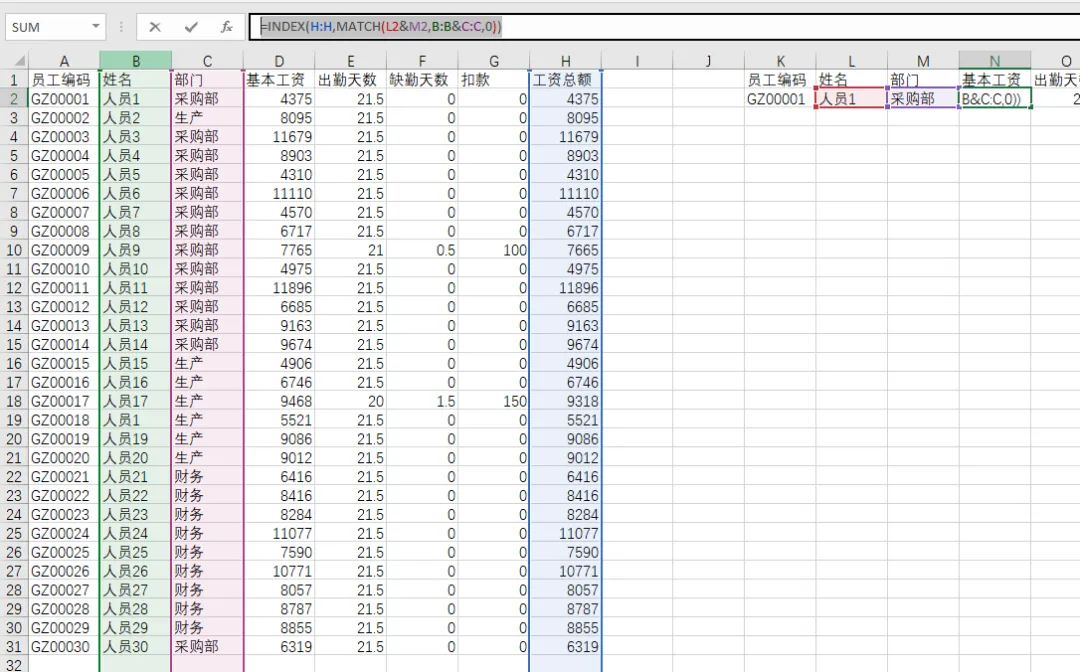Confirm the formula with the checkmark icon
This screenshot has width=1080, height=672.
[x=191, y=27]
